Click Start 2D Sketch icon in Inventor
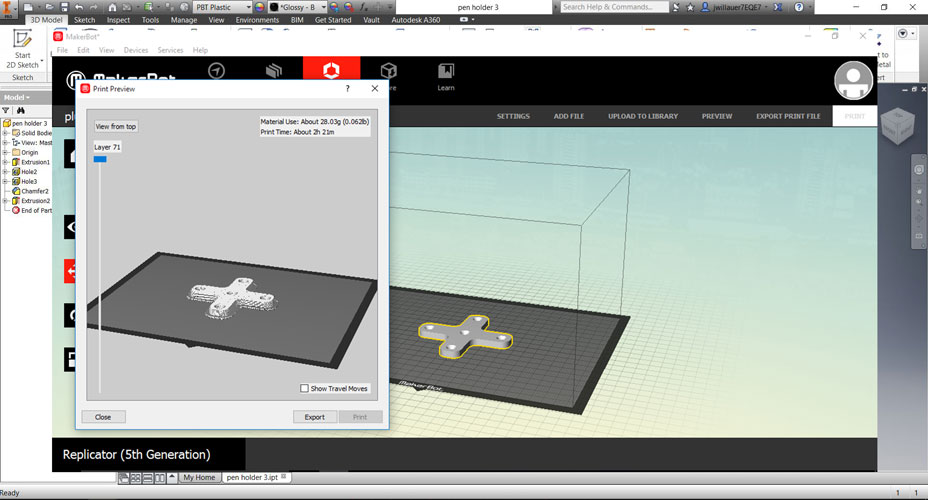This screenshot has width=928, height=500. [22, 39]
